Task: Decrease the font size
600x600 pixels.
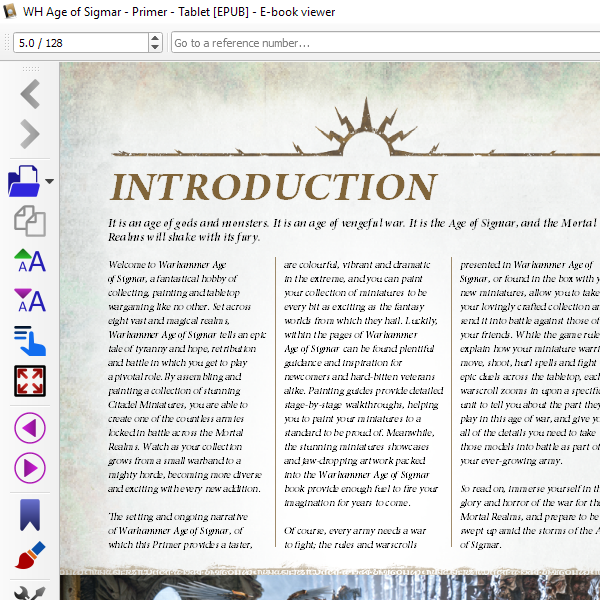Action: (x=30, y=301)
